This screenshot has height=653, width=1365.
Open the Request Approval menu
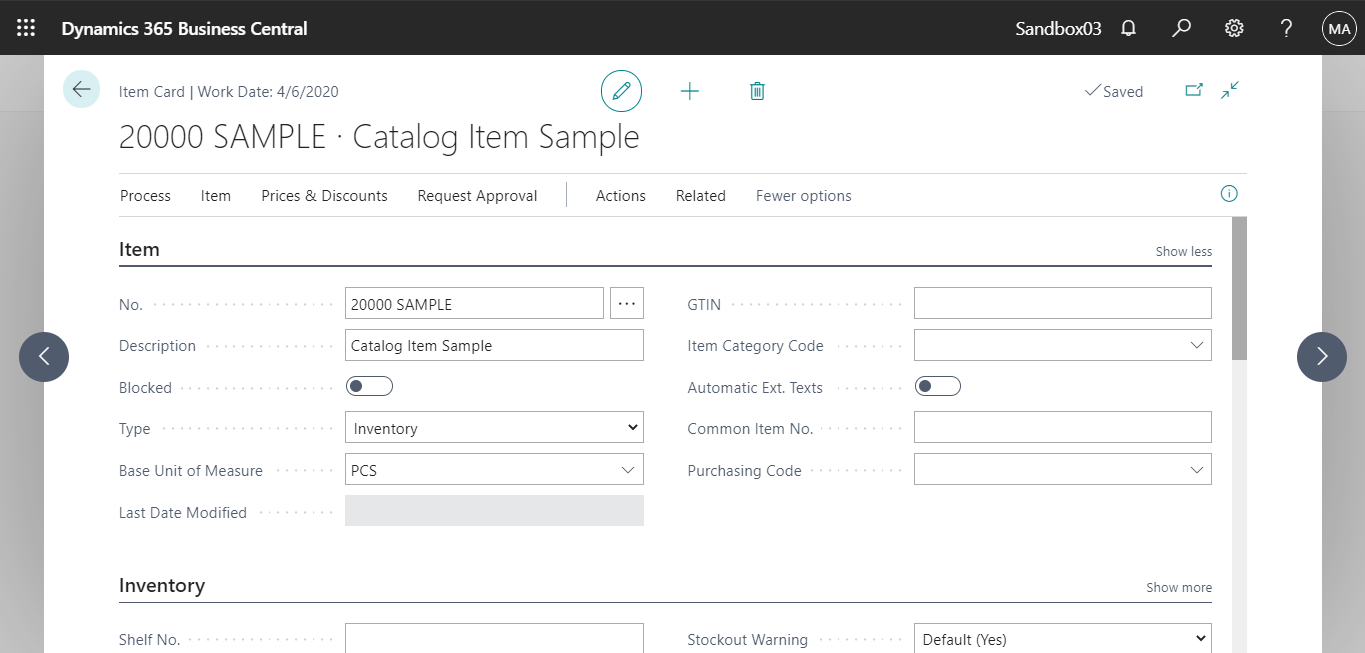(477, 195)
